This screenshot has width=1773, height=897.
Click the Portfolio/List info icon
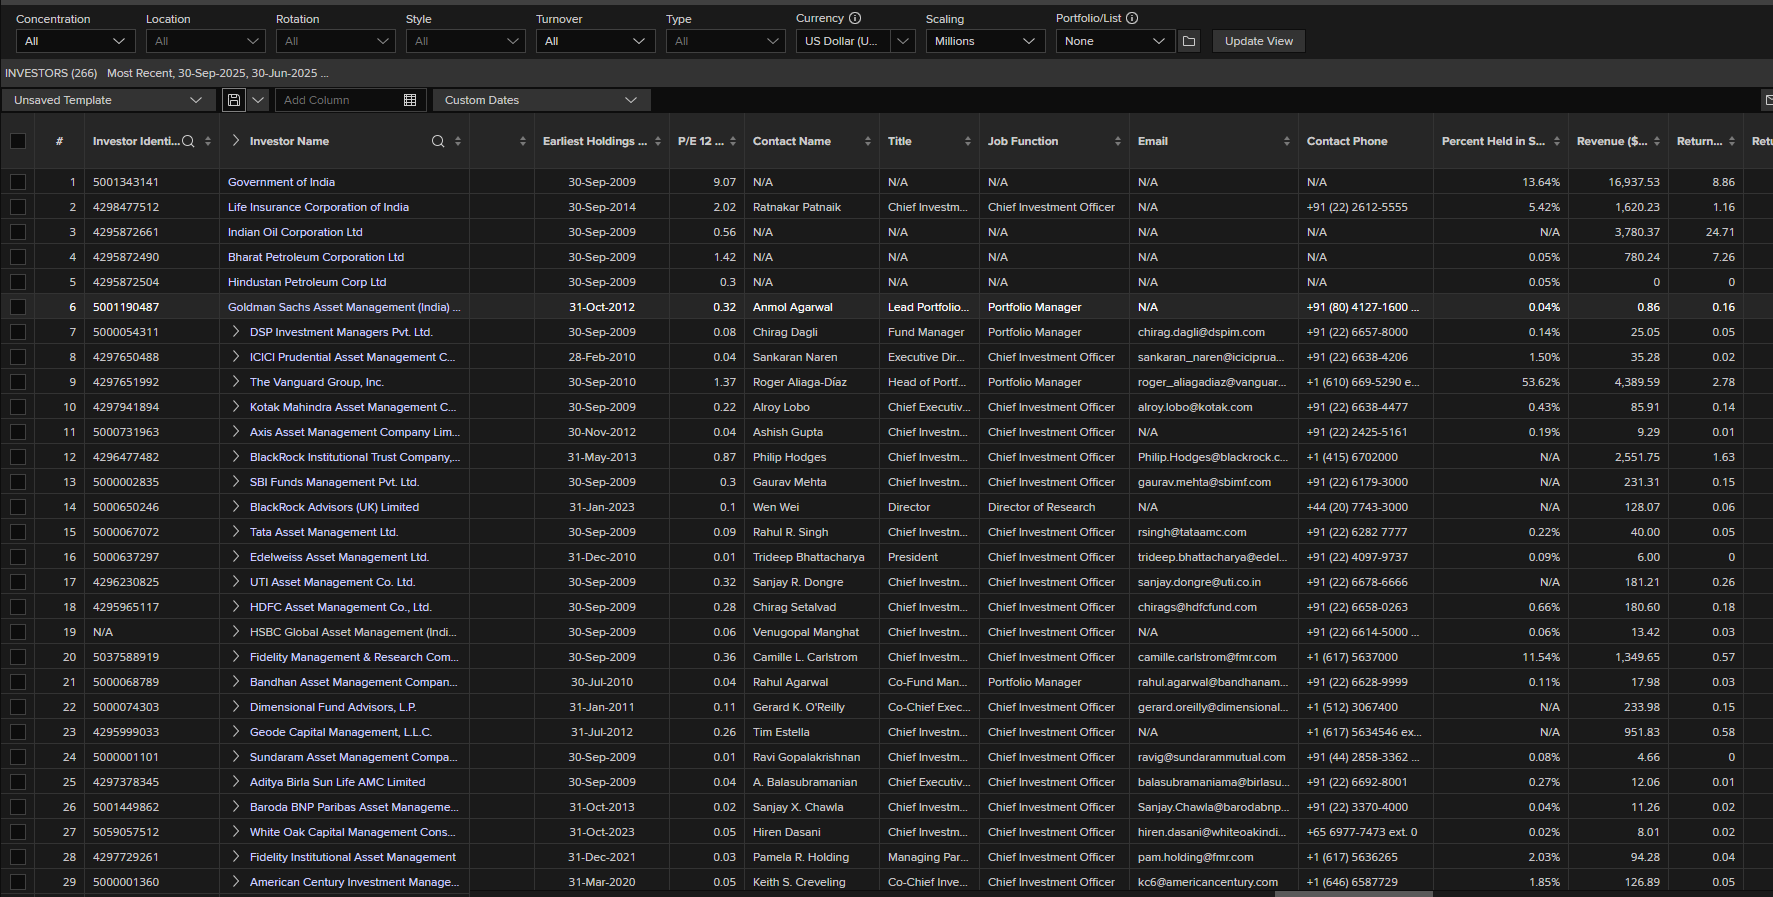click(1132, 18)
